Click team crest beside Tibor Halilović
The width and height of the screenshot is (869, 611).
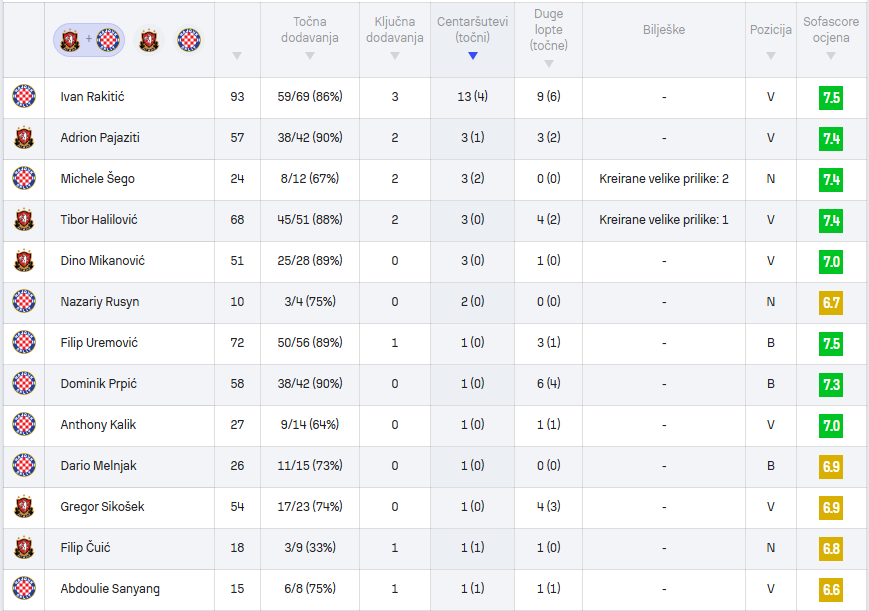pyautogui.click(x=24, y=219)
